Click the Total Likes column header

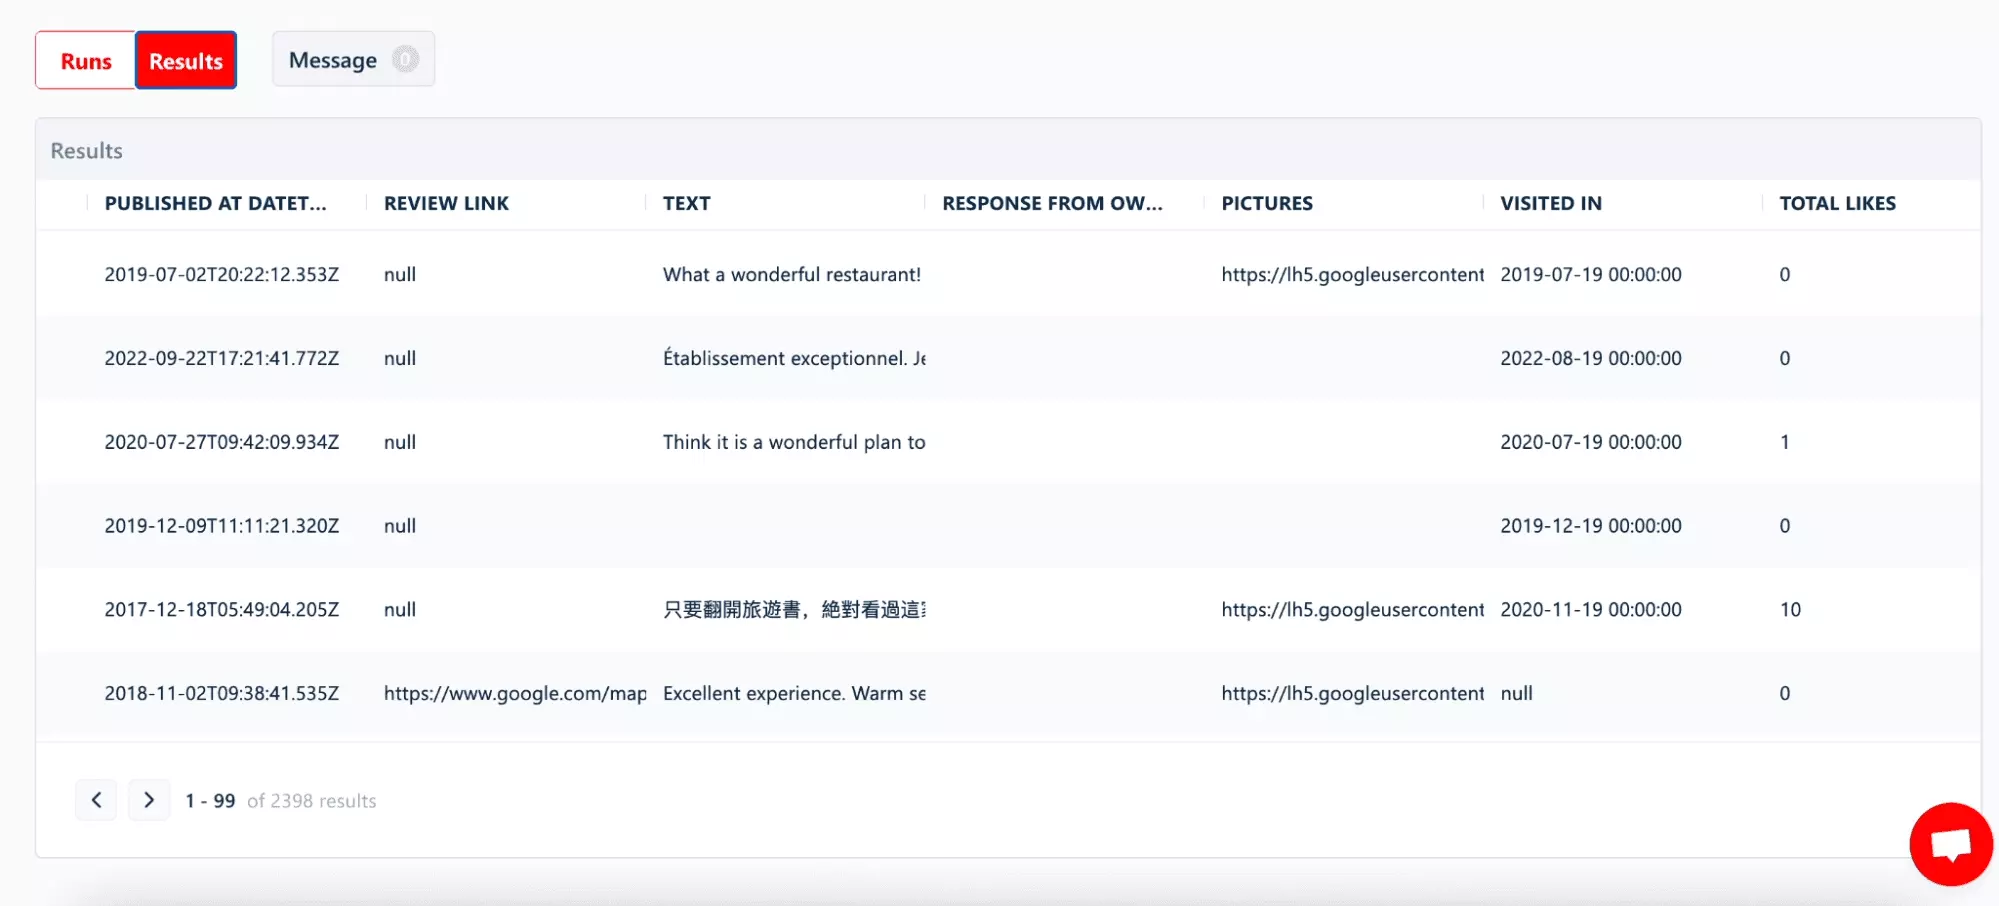1837,203
